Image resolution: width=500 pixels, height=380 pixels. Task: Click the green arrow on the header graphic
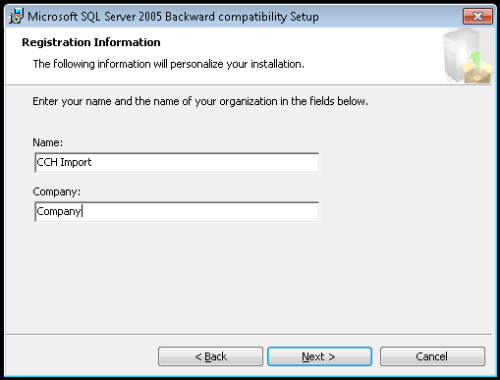click(477, 58)
